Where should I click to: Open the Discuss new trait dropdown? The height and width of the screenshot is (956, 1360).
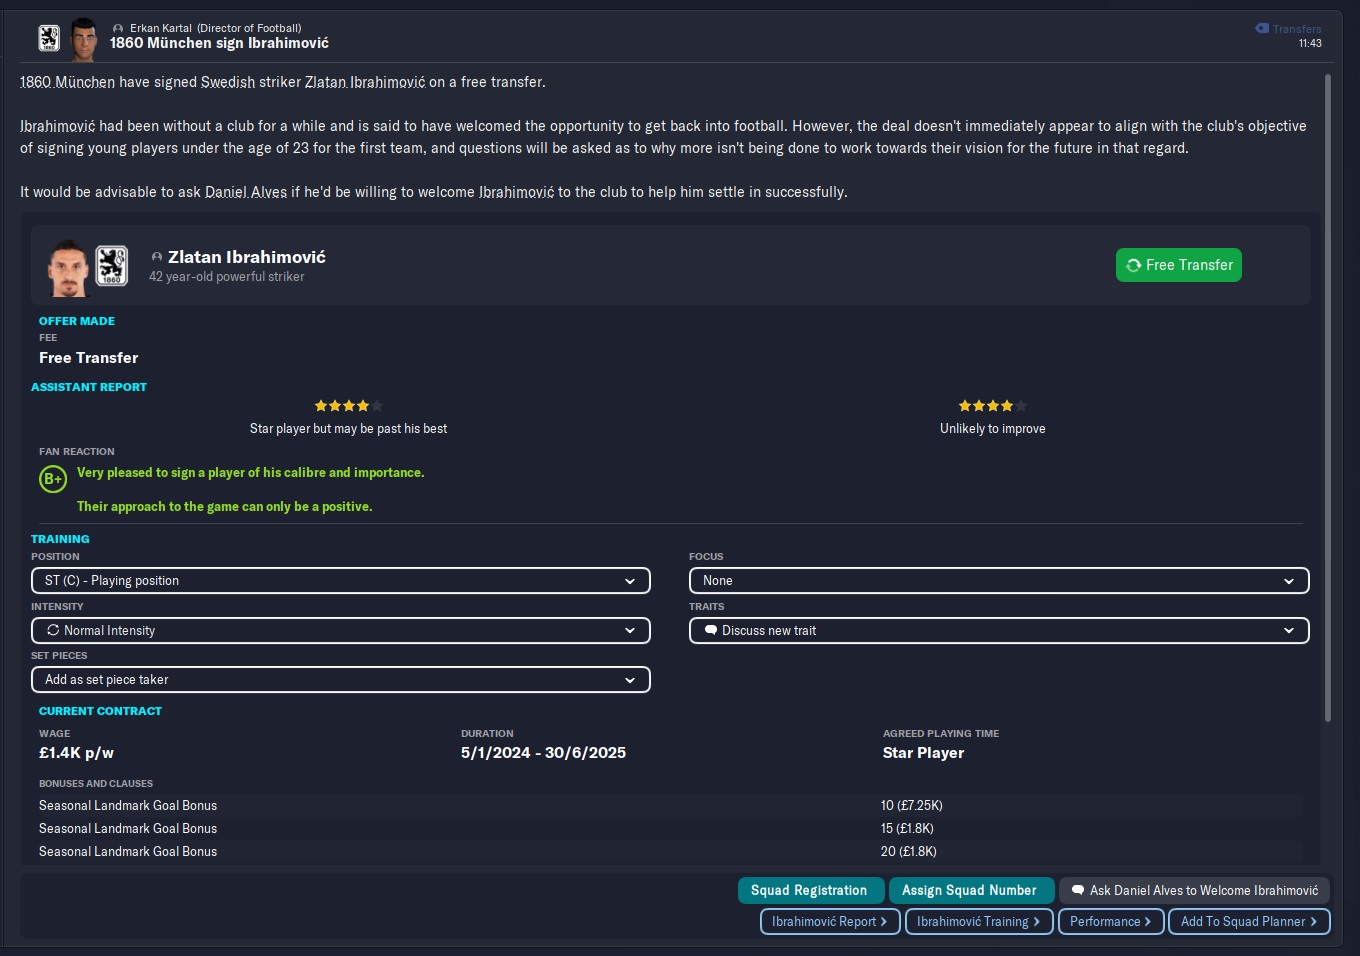coord(998,631)
